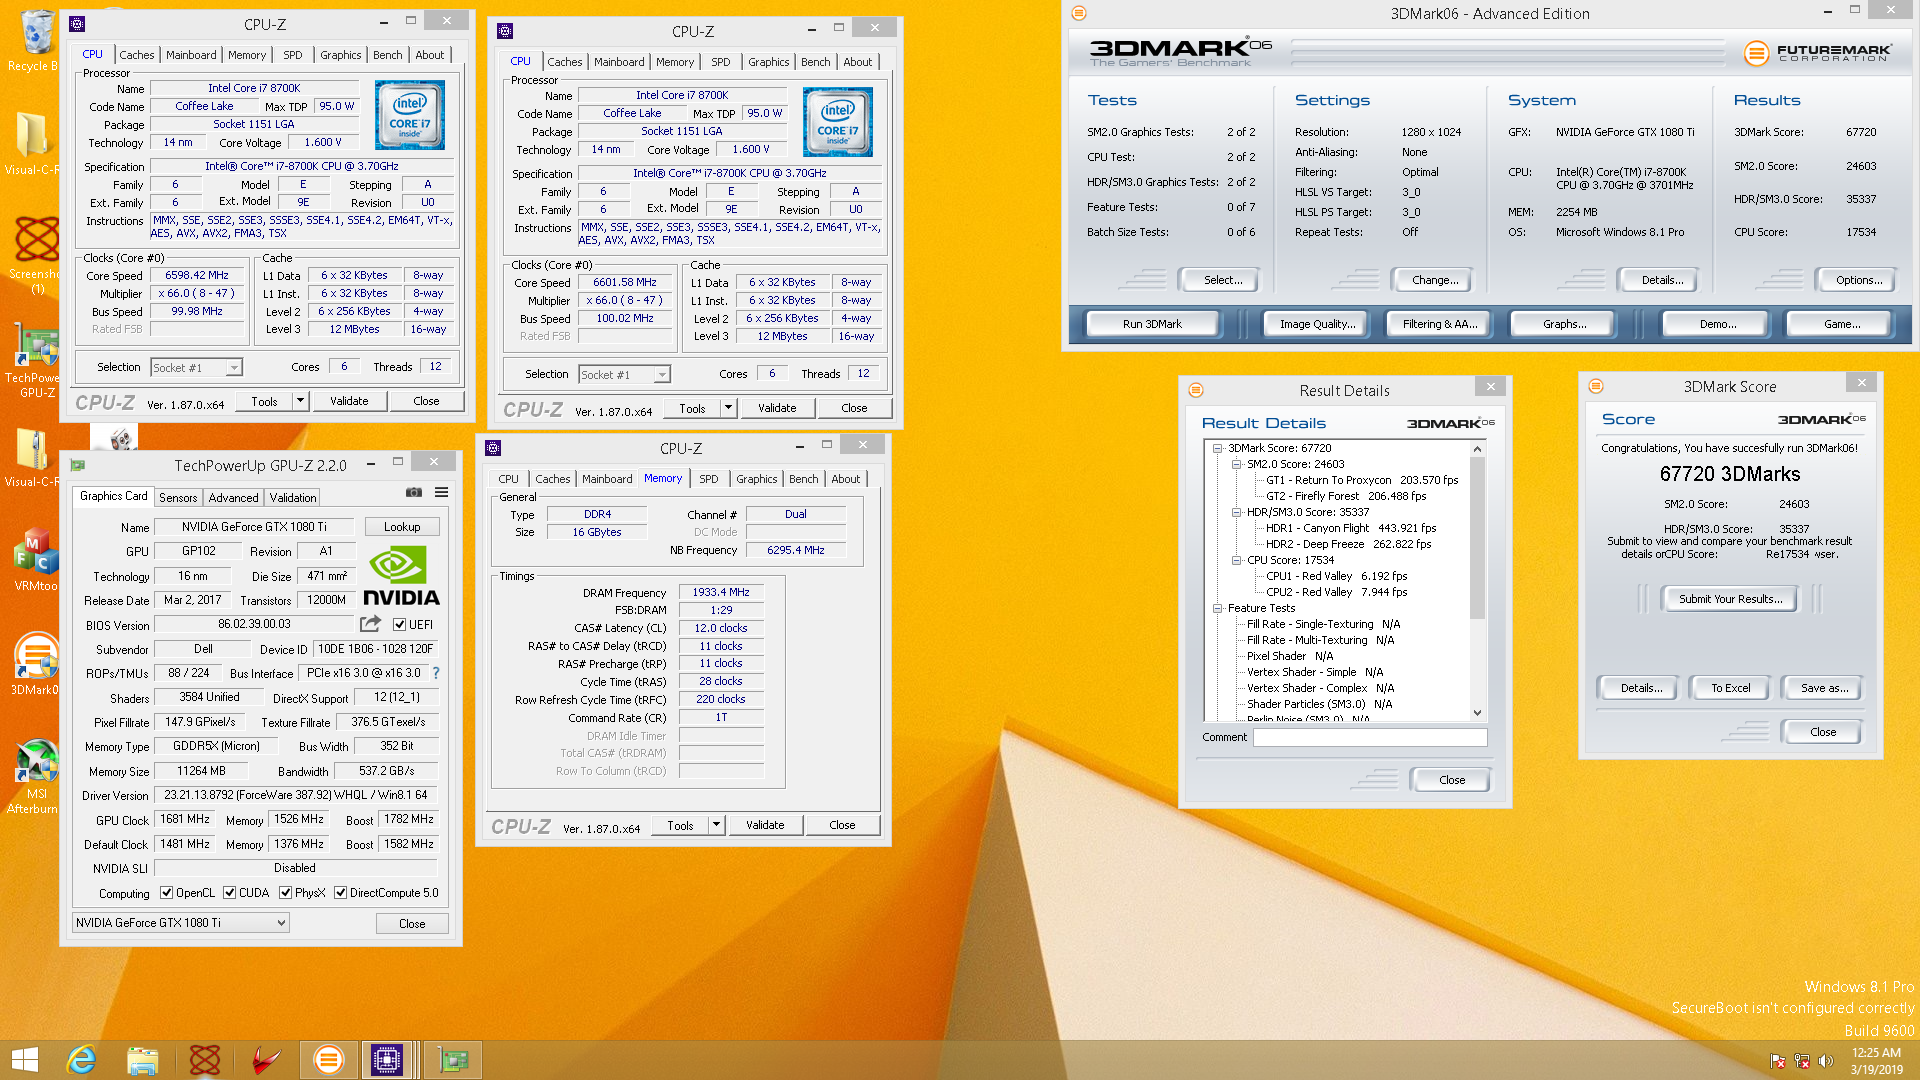Switch to Sensors tab in GPU-Z

pos(178,498)
